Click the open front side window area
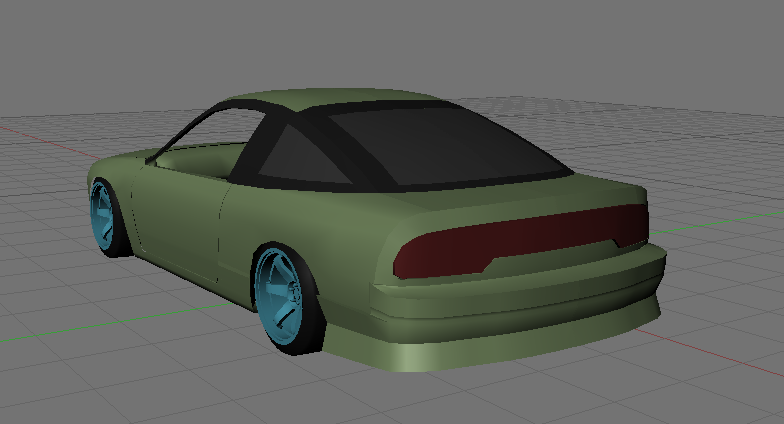 (210, 145)
